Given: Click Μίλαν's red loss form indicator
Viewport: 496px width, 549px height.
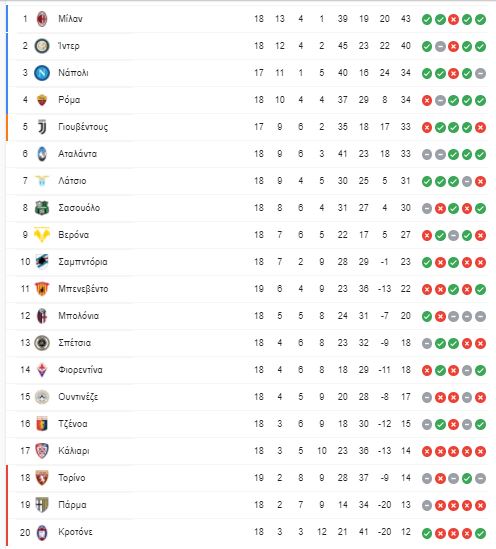Looking at the screenshot, I should pos(453,20).
